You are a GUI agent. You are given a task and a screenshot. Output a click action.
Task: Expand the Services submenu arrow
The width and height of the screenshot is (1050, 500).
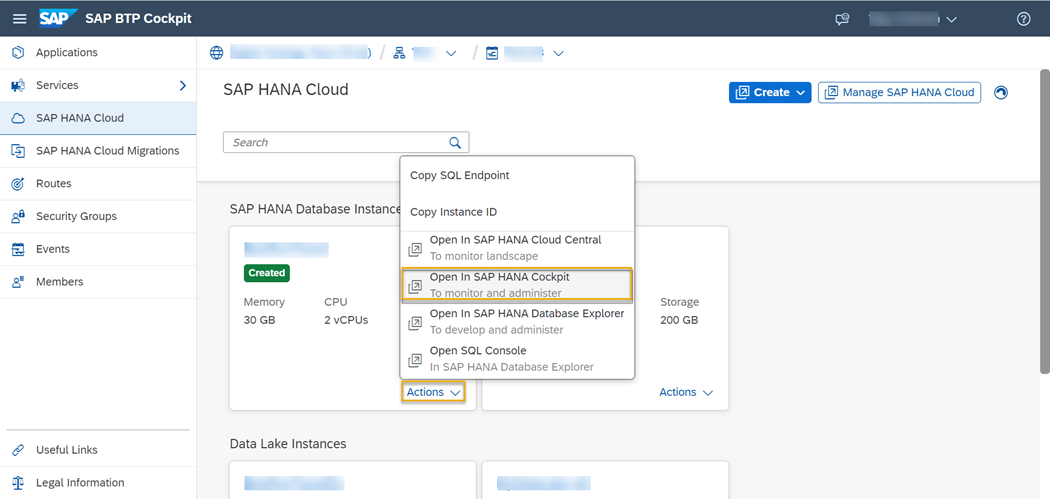[x=183, y=85]
